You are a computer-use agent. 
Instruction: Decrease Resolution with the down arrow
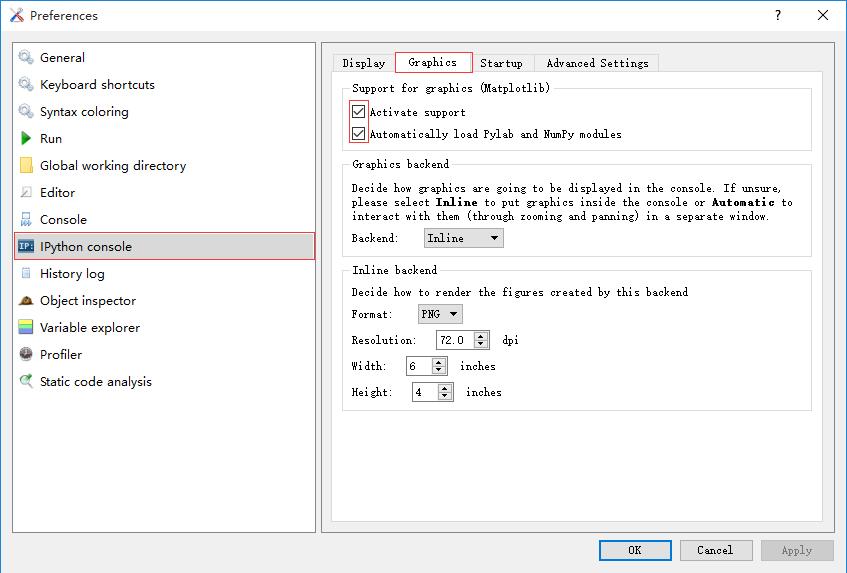pos(481,345)
